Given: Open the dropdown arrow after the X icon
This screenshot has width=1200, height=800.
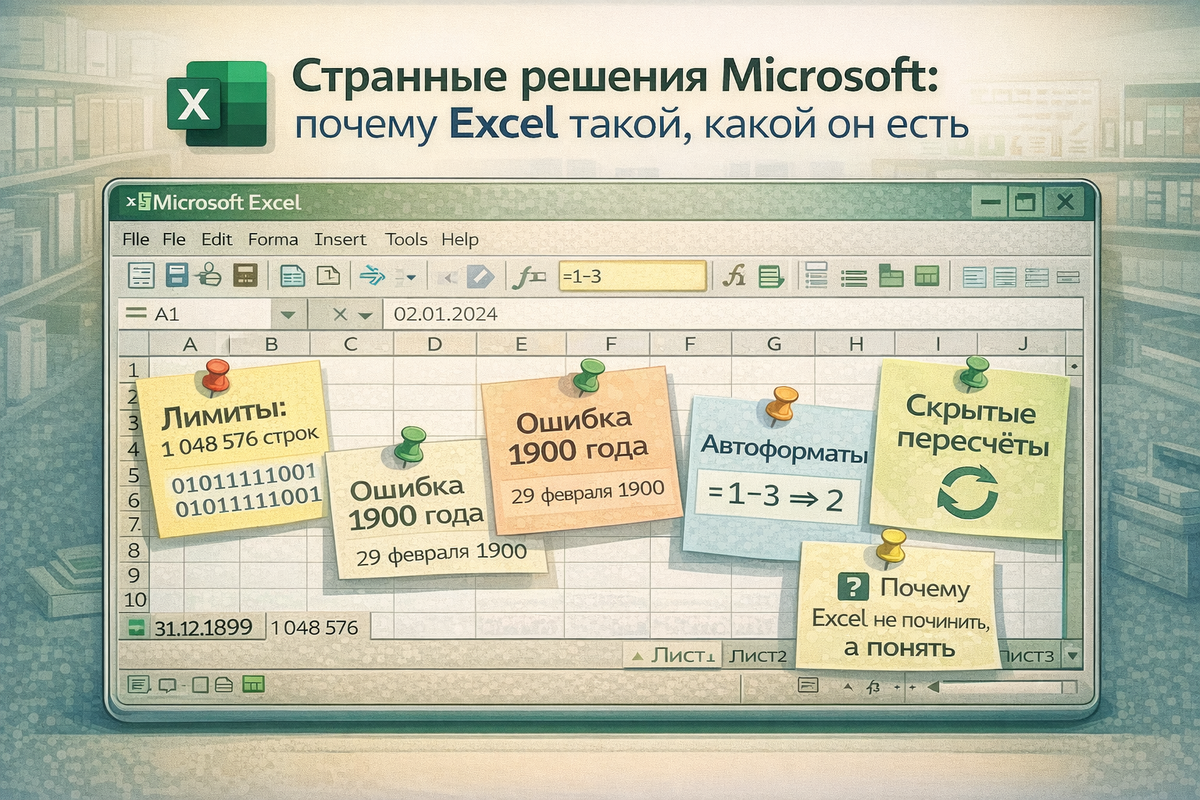Looking at the screenshot, I should point(365,315).
